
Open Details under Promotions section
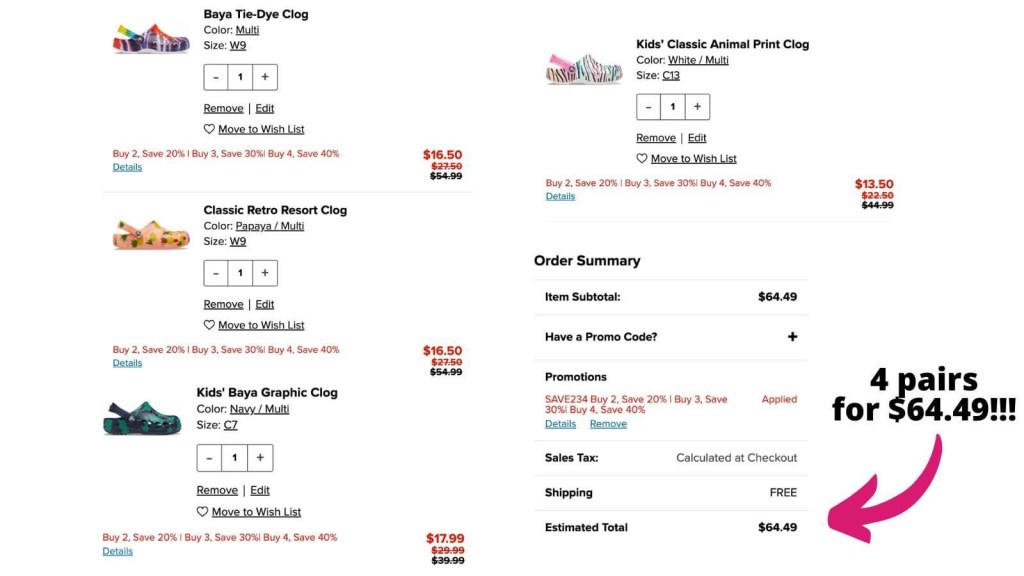(x=560, y=424)
